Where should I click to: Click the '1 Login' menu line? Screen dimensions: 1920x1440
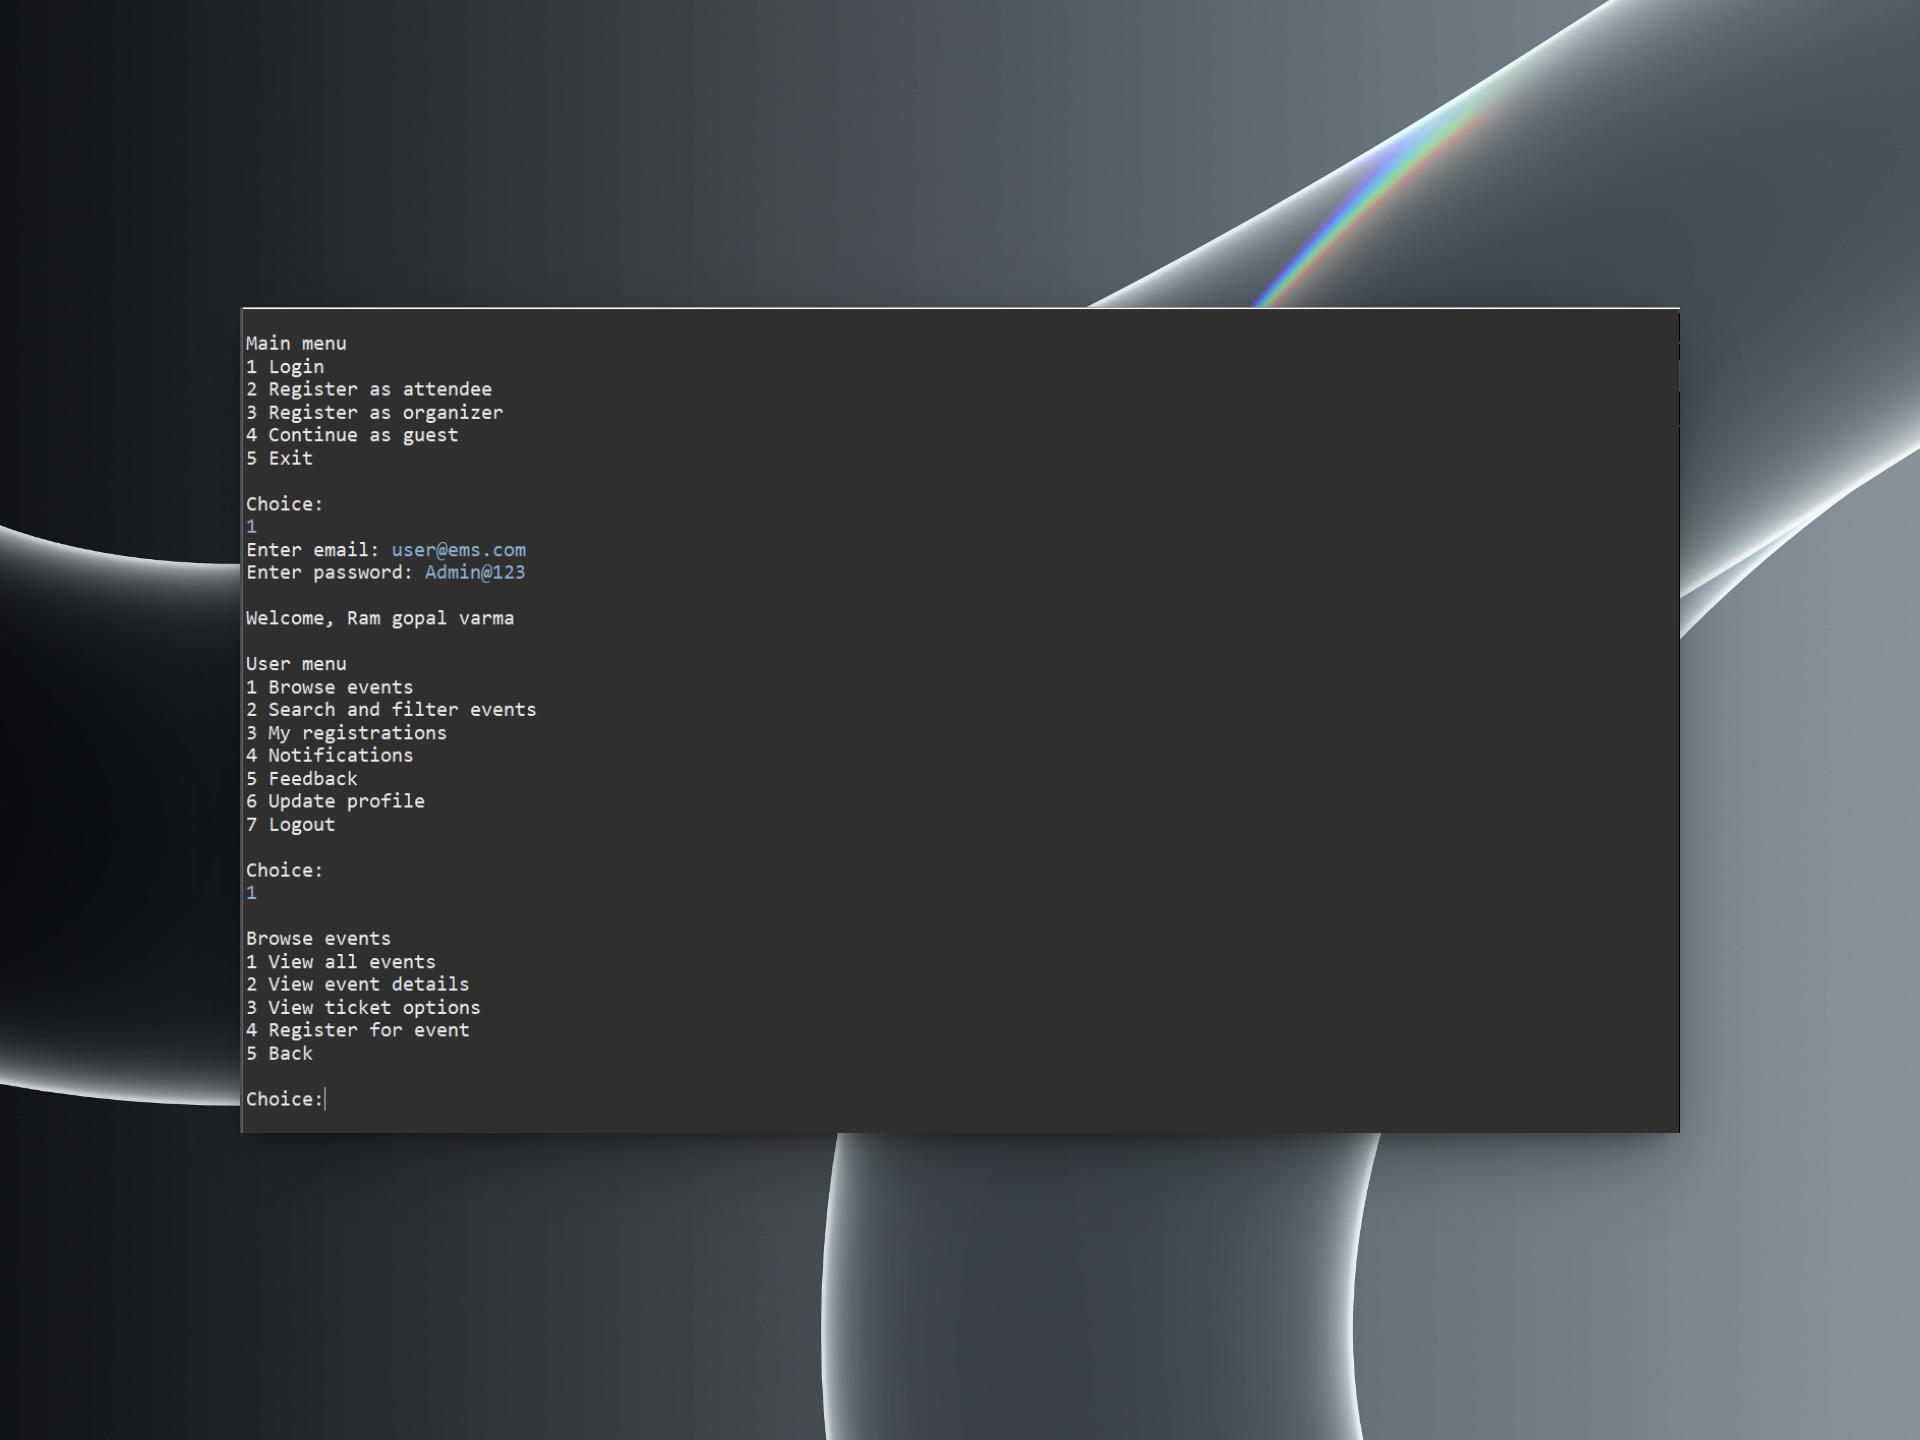pyautogui.click(x=285, y=367)
